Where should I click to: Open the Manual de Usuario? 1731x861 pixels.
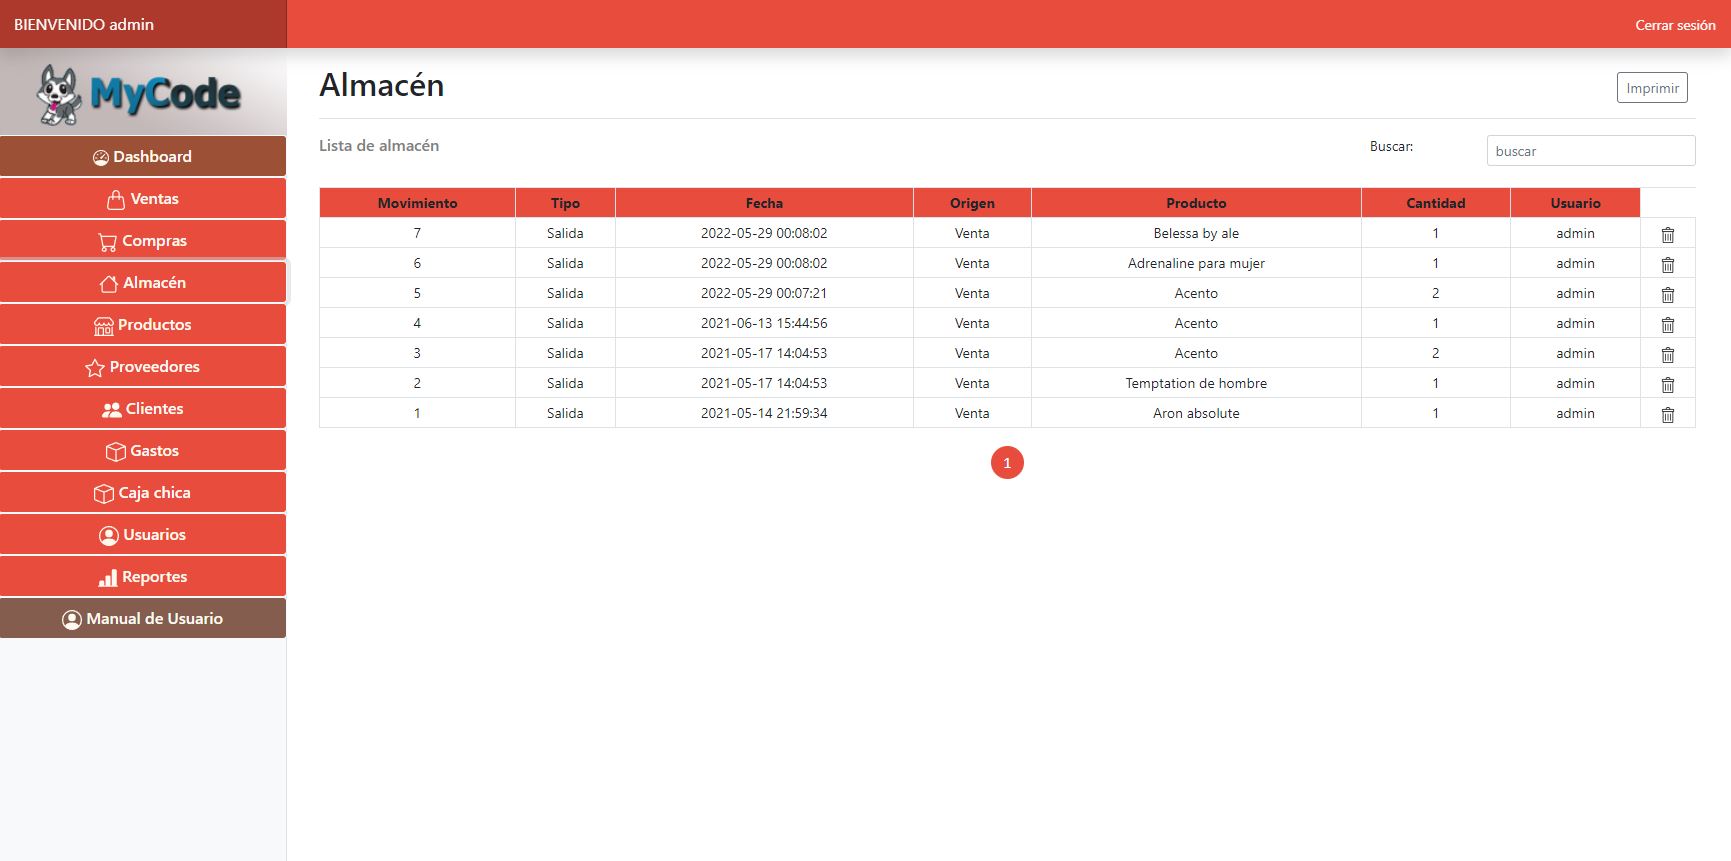[143, 619]
